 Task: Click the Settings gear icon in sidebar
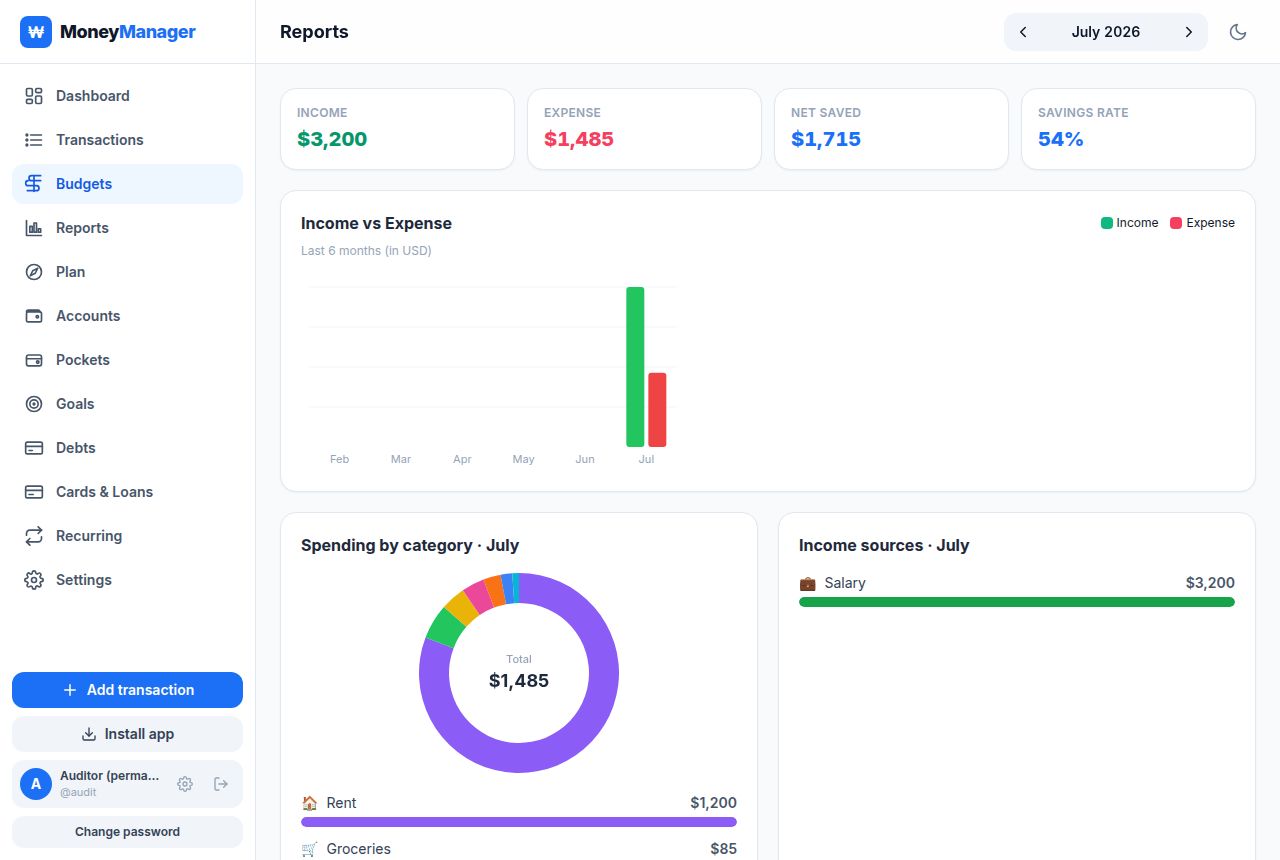[x=34, y=580]
